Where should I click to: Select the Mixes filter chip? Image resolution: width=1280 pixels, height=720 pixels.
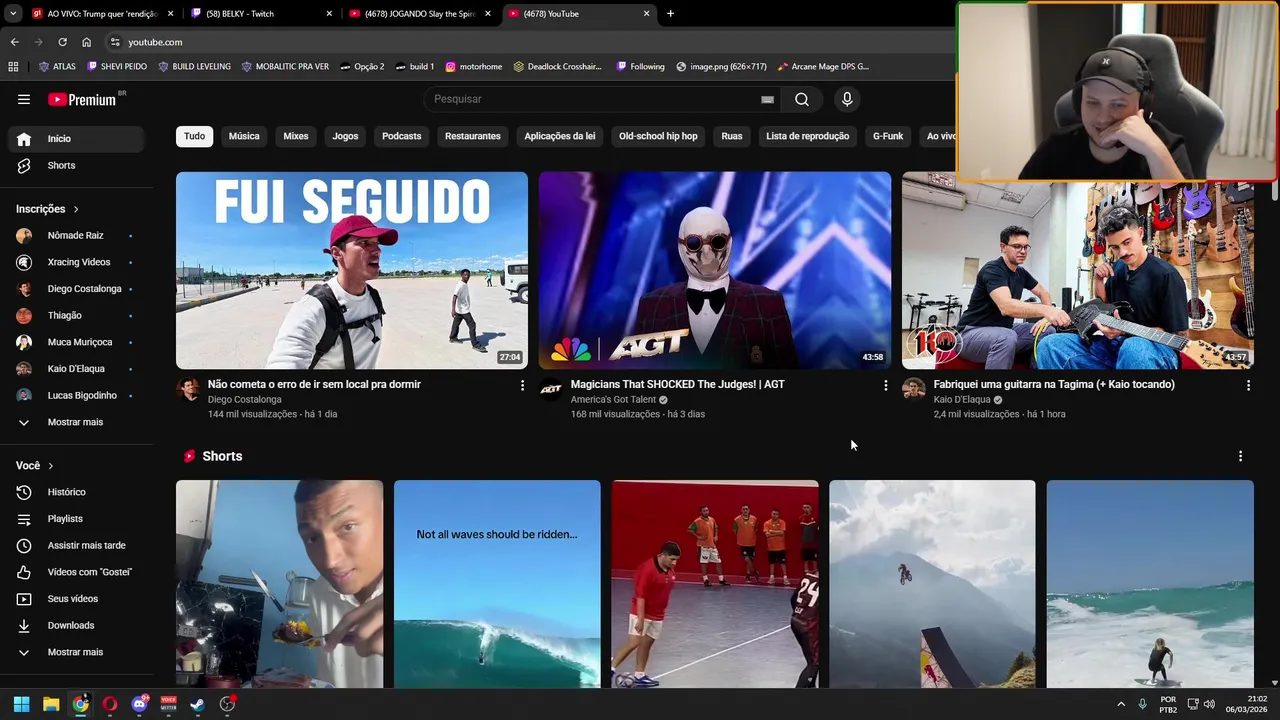click(x=296, y=136)
